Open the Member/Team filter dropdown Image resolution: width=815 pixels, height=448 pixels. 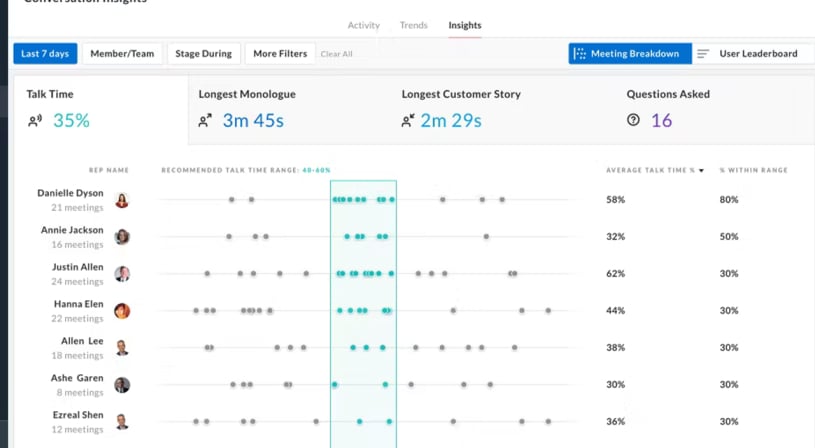(x=122, y=54)
